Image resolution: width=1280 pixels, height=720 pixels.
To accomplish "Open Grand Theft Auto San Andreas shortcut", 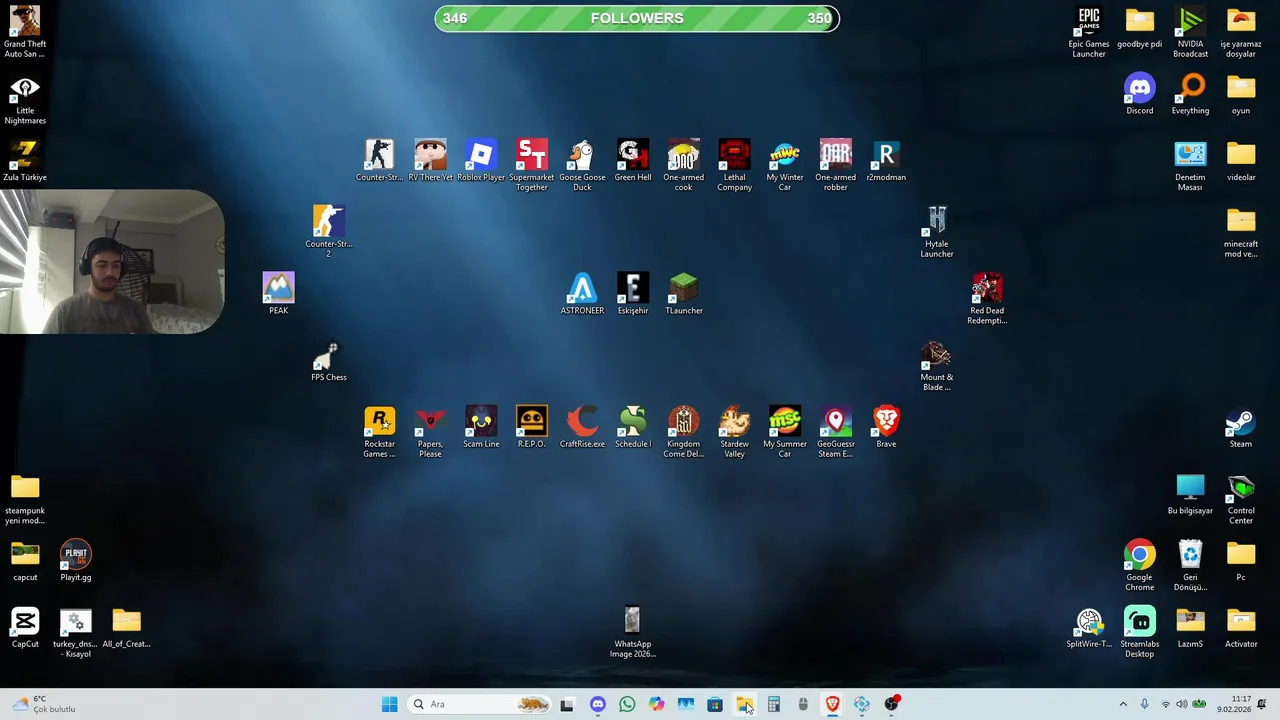I will coord(25,31).
